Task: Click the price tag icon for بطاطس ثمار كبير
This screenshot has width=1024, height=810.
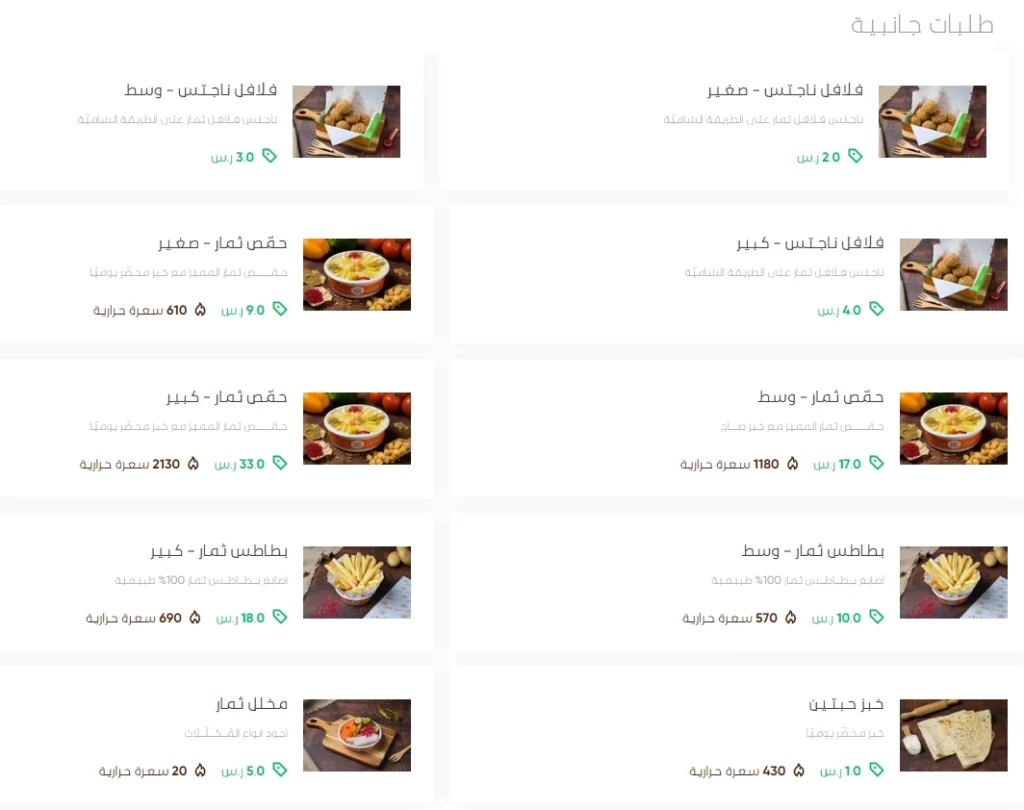Action: (280, 616)
